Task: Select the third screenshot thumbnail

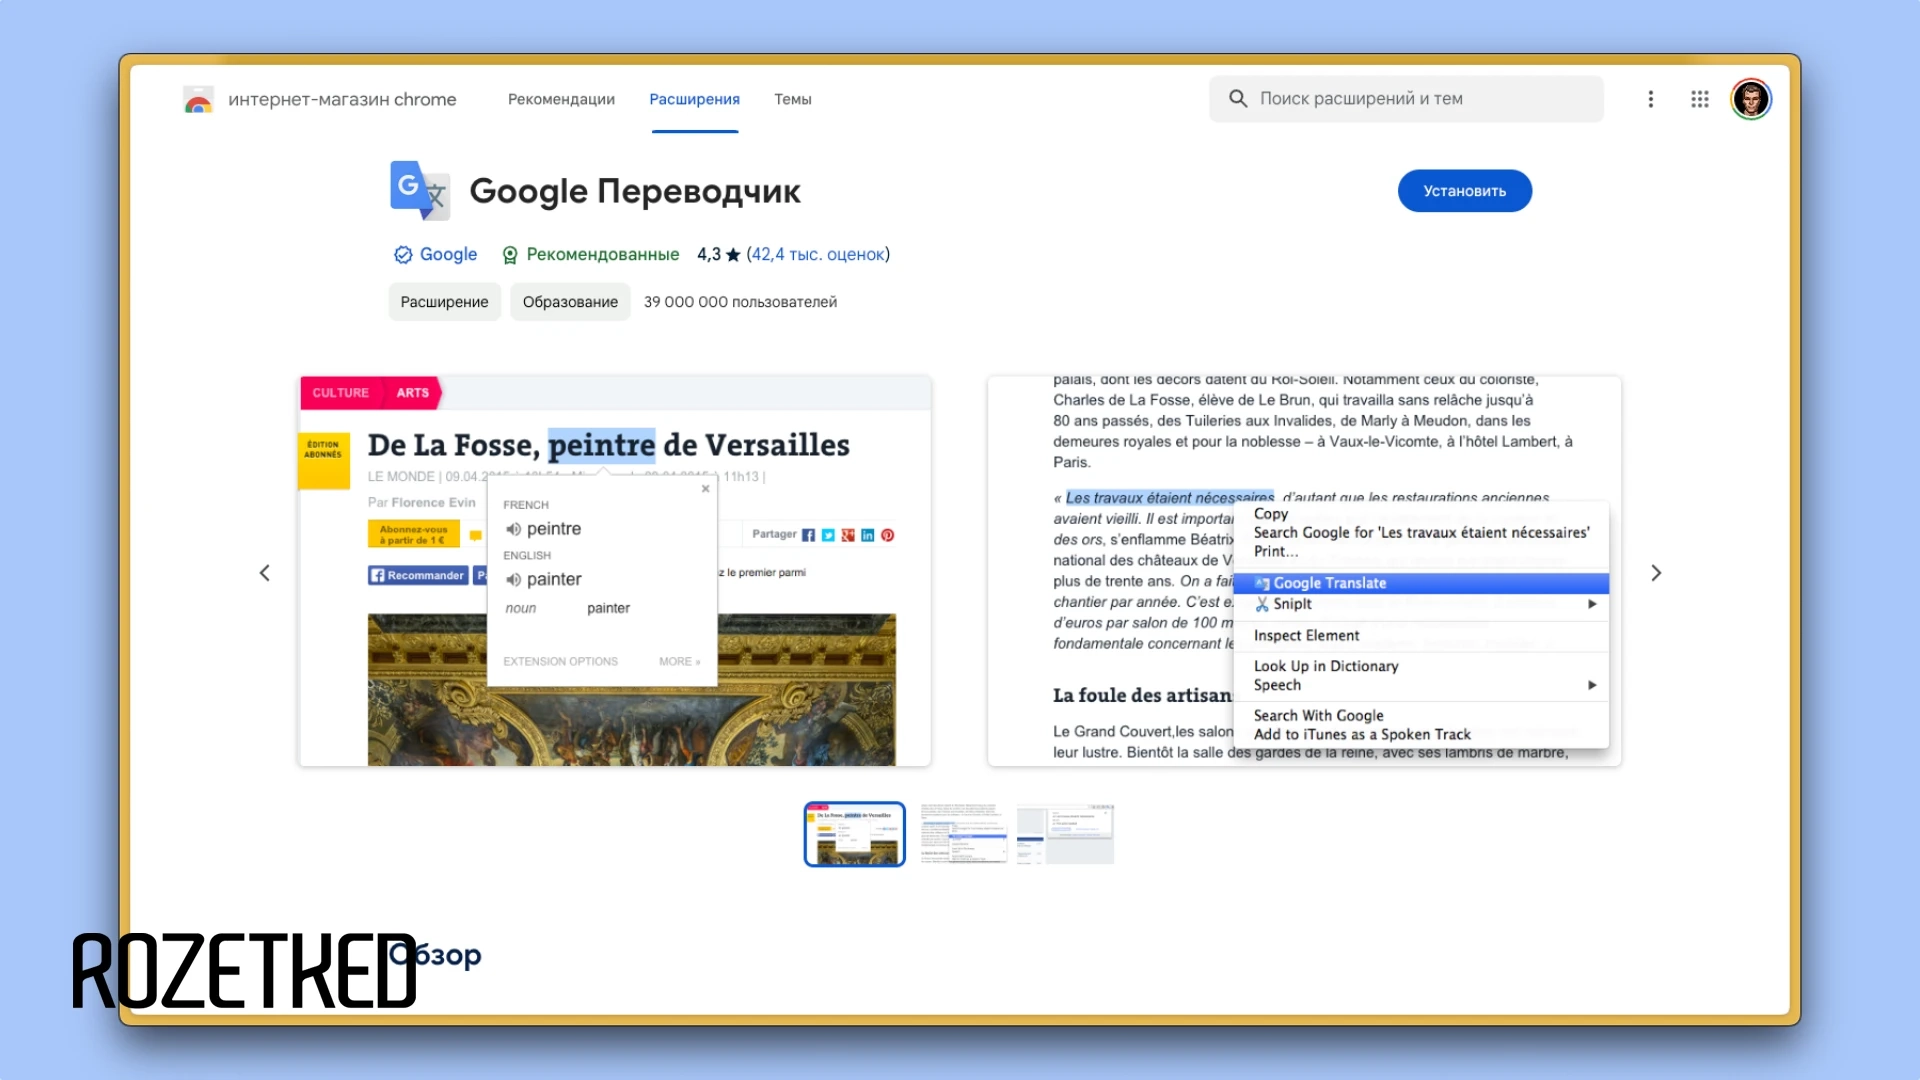Action: [x=1066, y=834]
